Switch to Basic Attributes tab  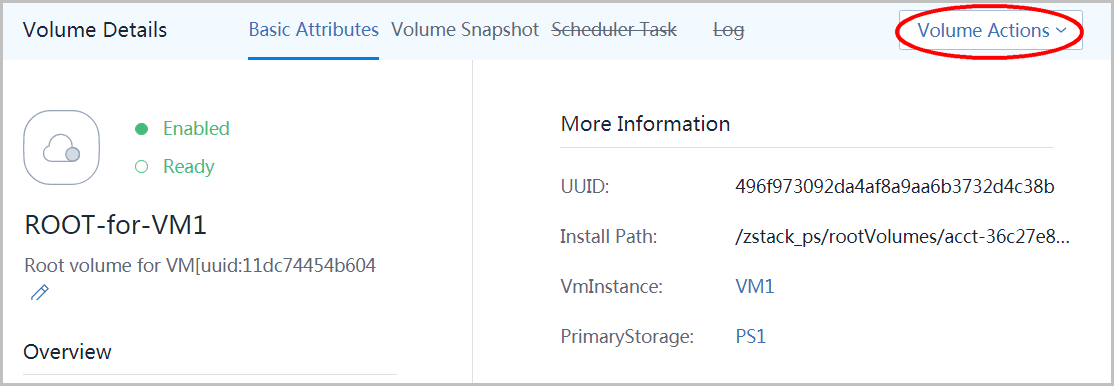point(313,30)
